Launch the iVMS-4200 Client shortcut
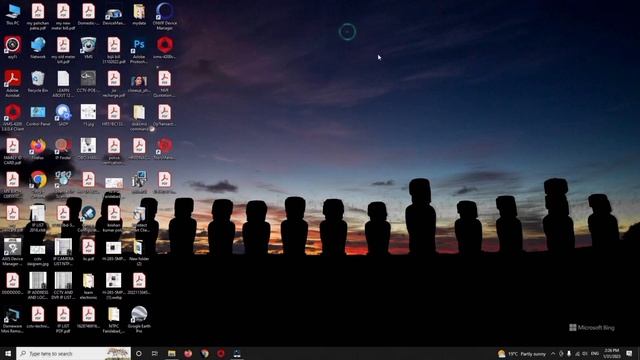This screenshot has height=360, width=640. (x=13, y=118)
